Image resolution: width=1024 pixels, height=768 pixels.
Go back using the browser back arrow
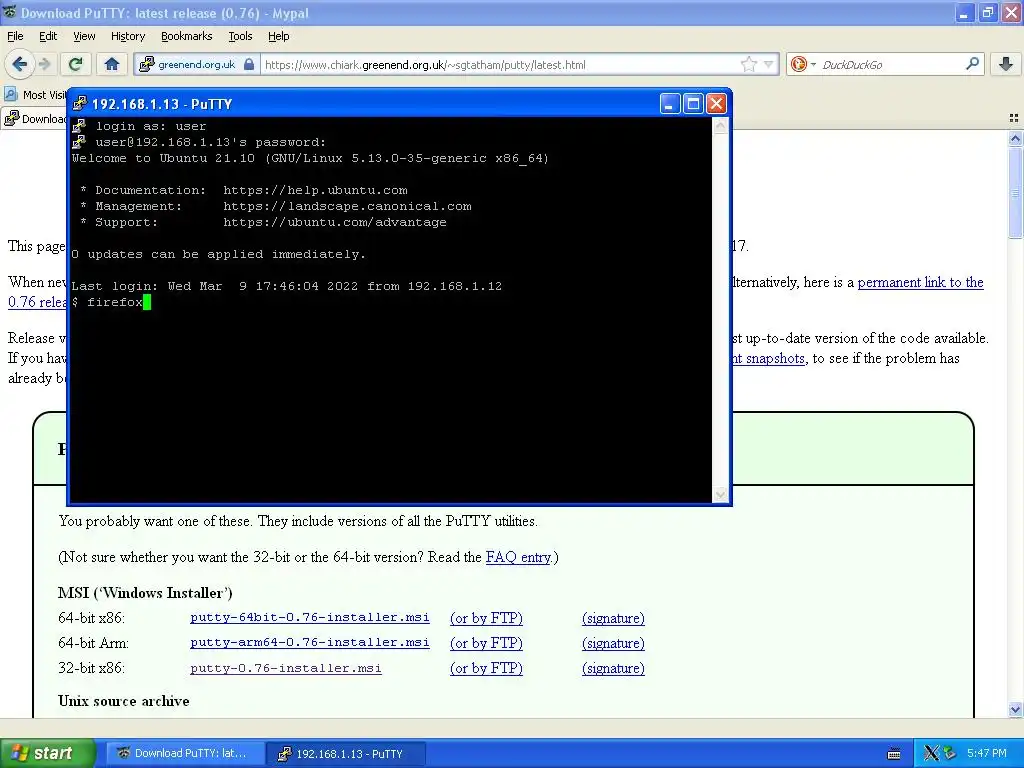tap(19, 64)
